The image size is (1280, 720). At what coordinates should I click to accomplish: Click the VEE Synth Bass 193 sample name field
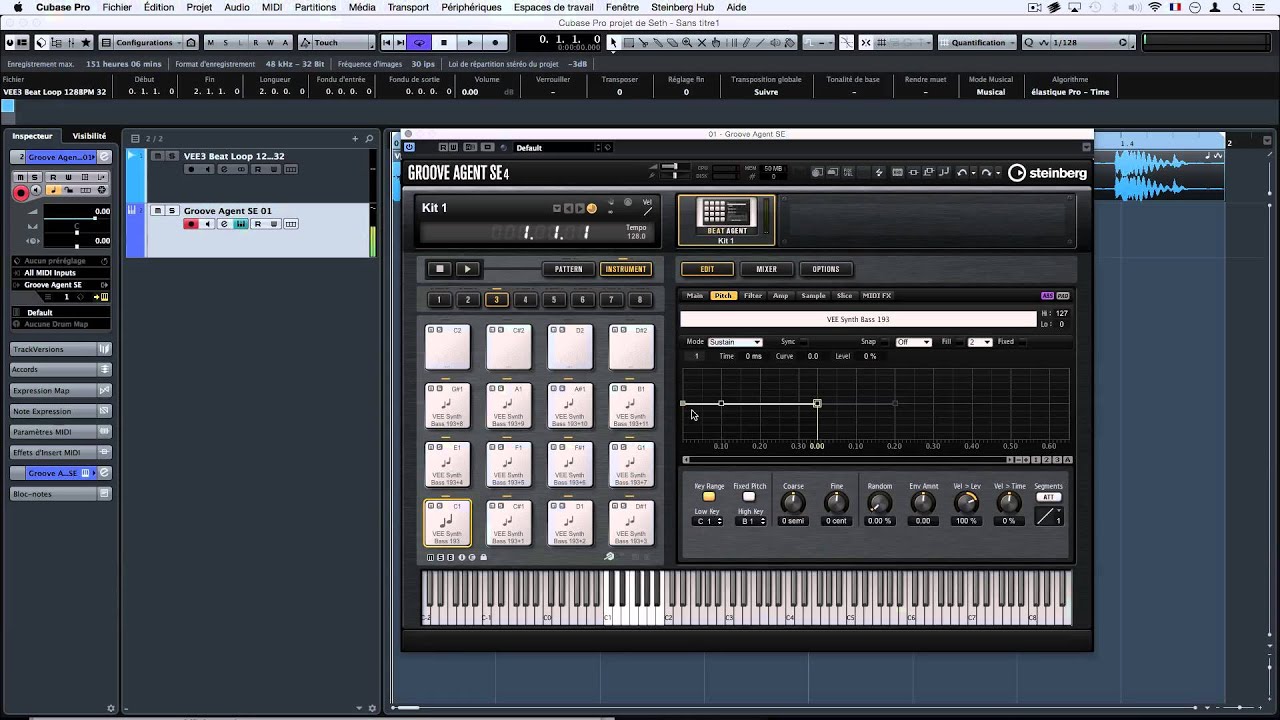858,319
